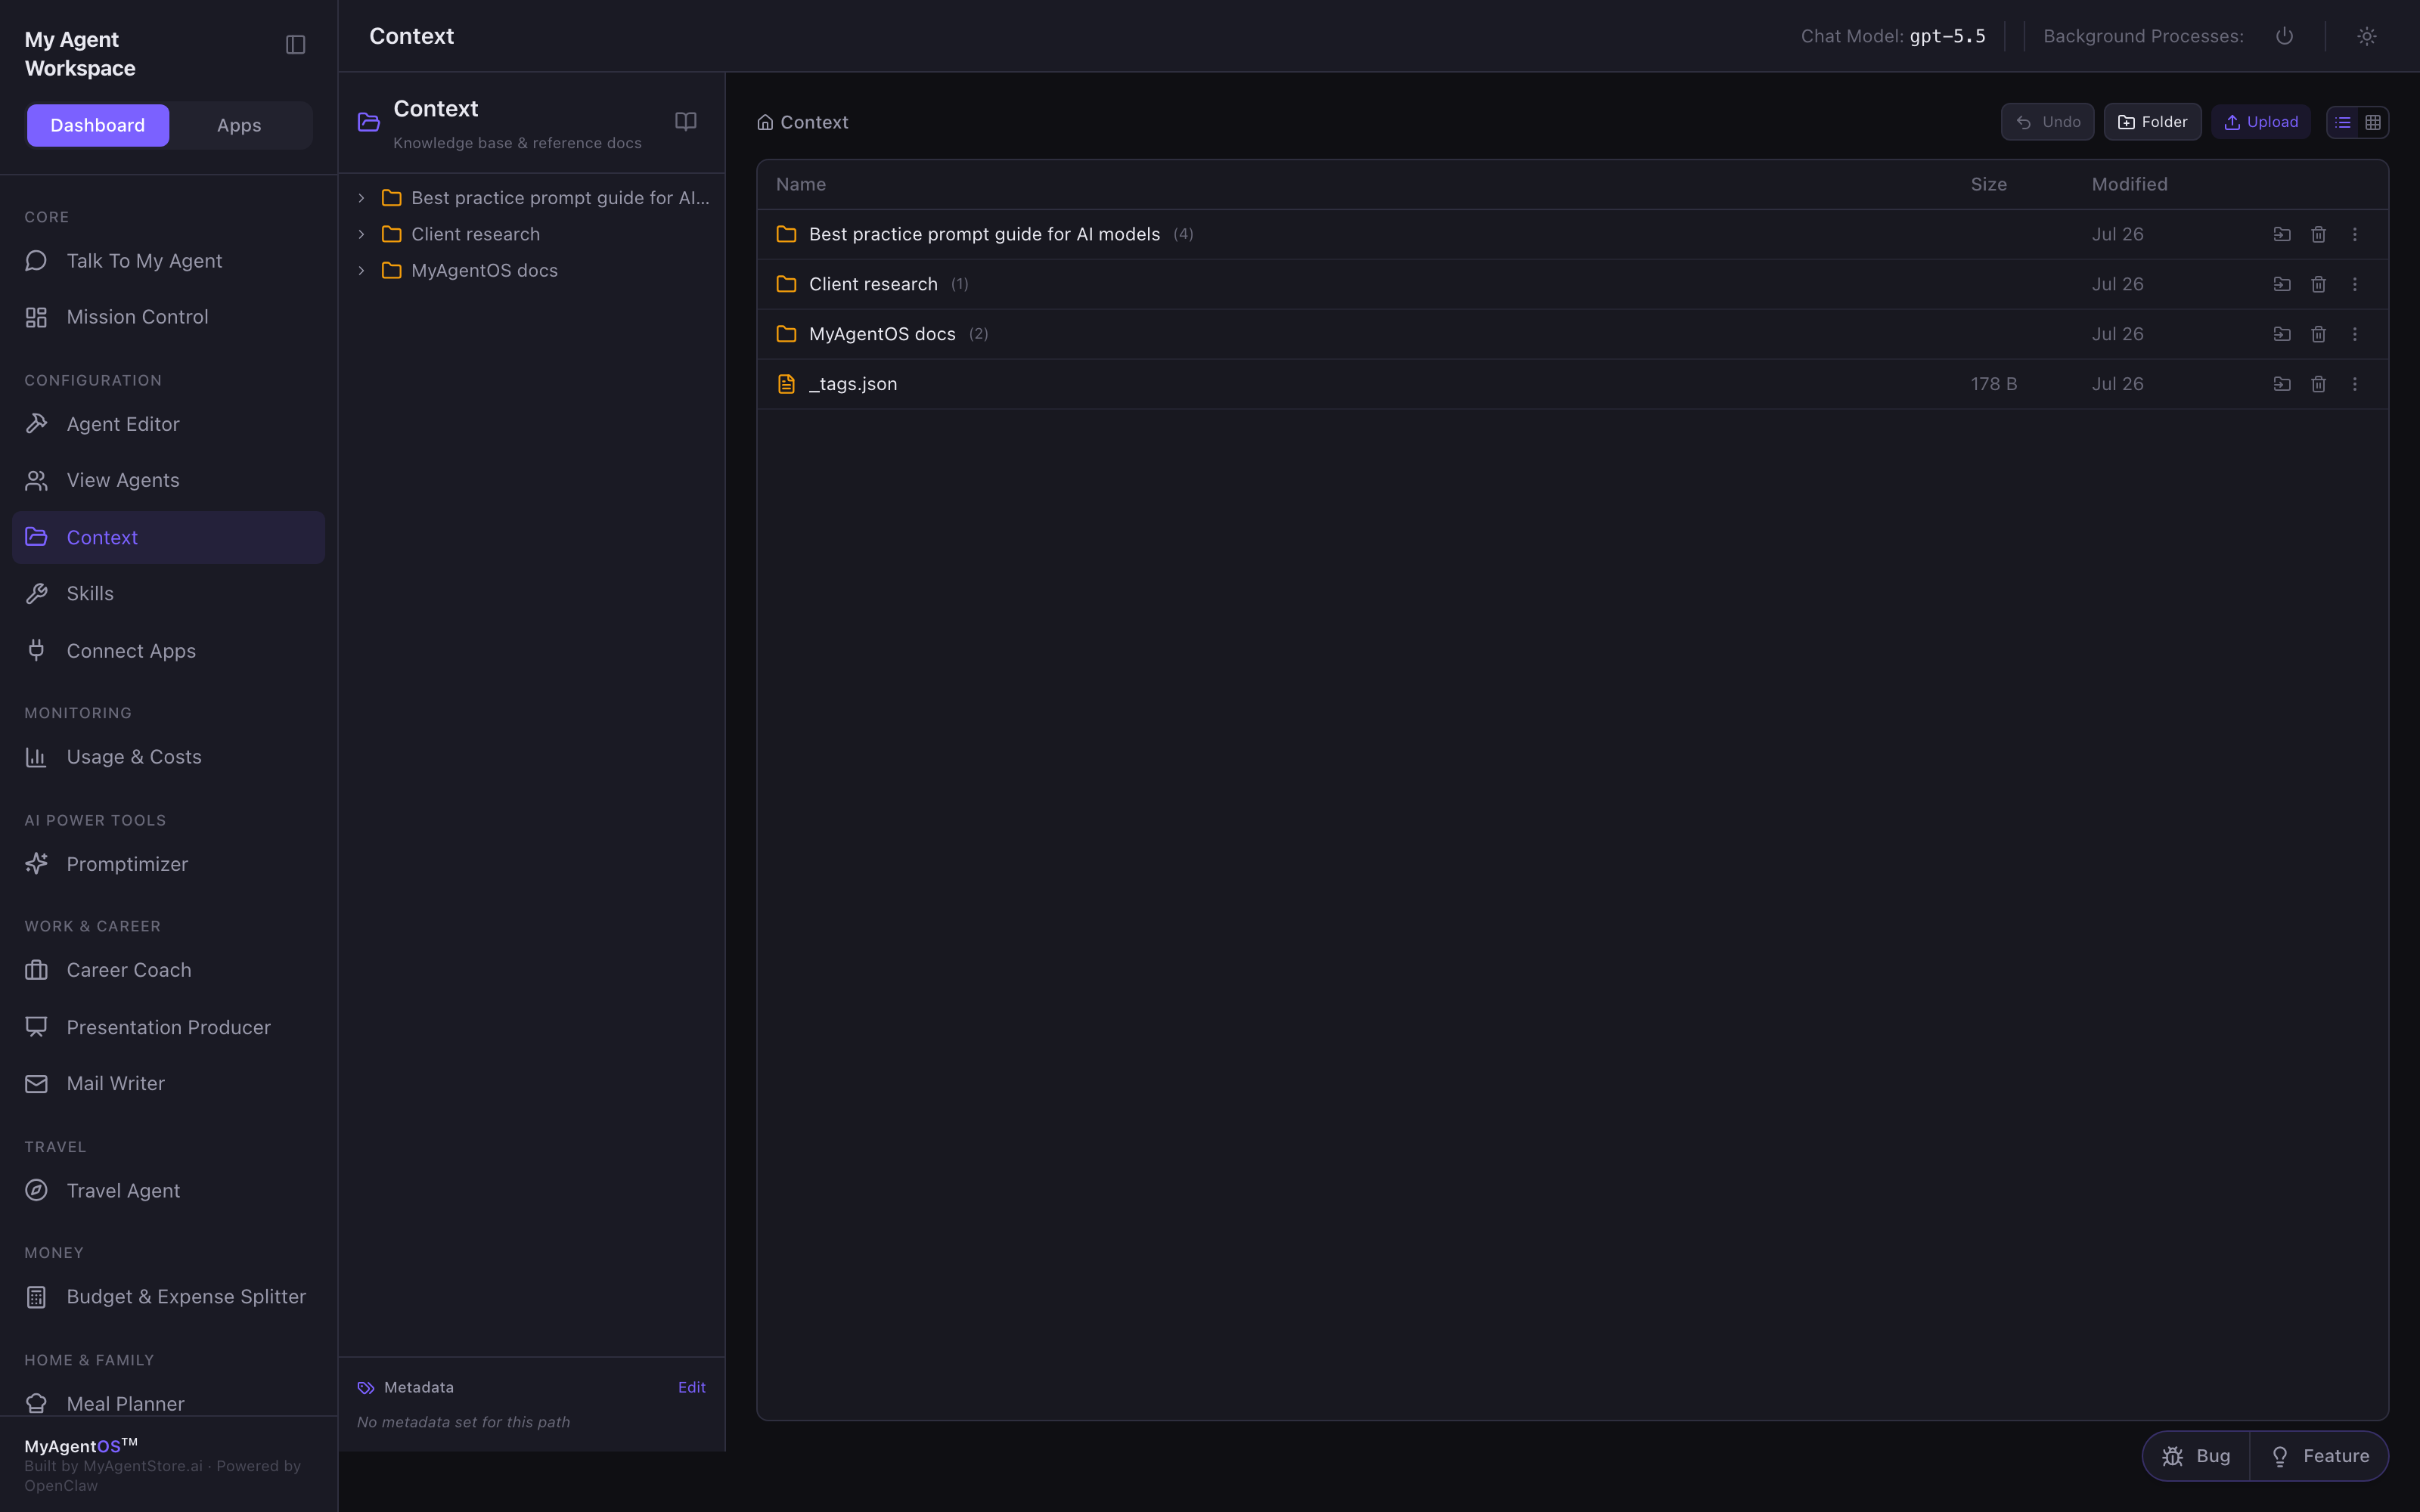The height and width of the screenshot is (1512, 2420).
Task: Expand Client research tree folder chevron
Action: [x=361, y=234]
